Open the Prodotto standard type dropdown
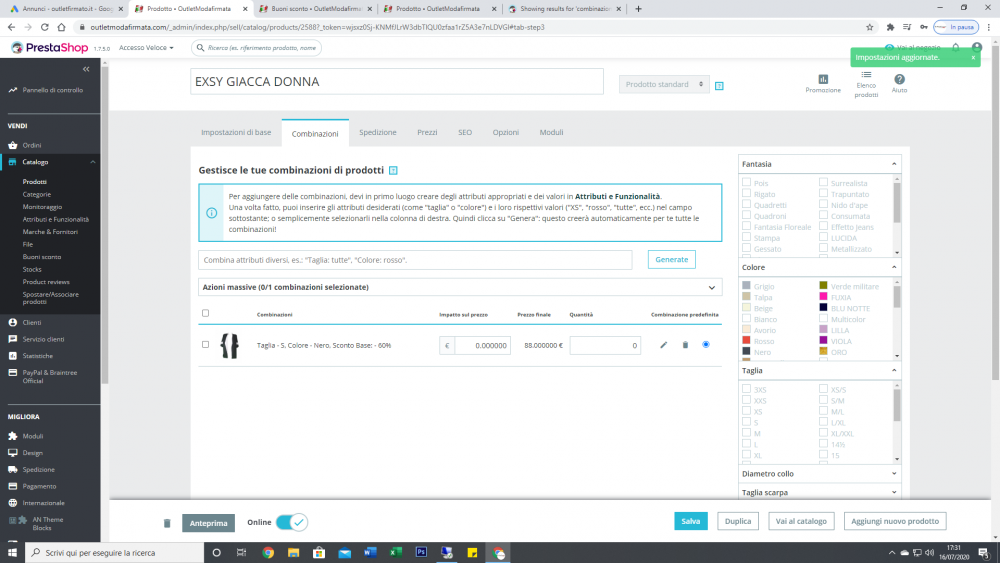 664,84
